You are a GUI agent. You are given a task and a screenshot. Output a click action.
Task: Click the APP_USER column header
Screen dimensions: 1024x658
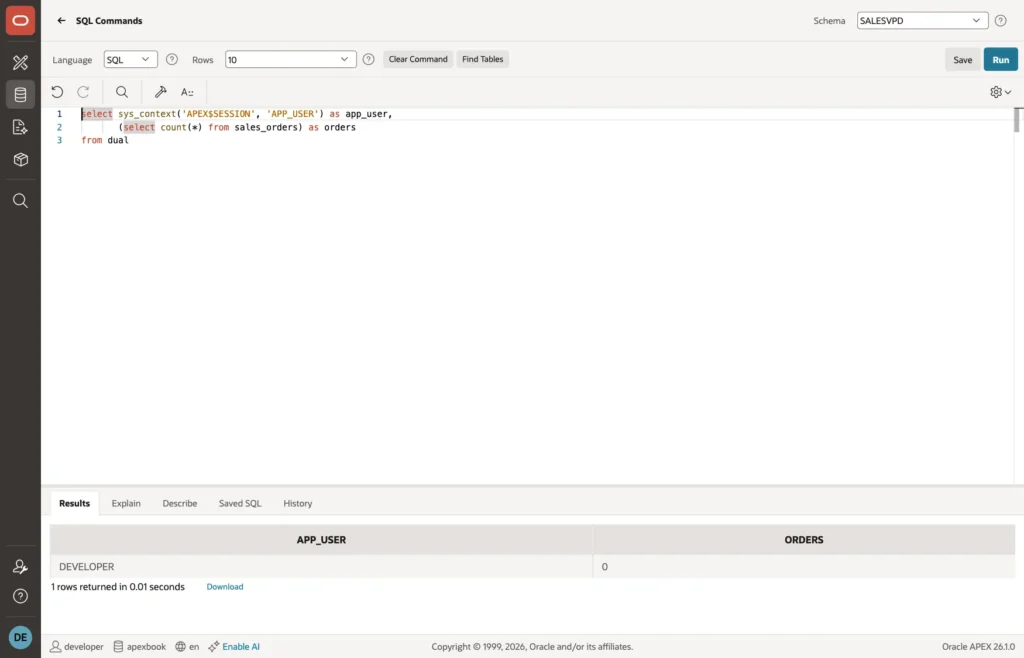pos(321,540)
